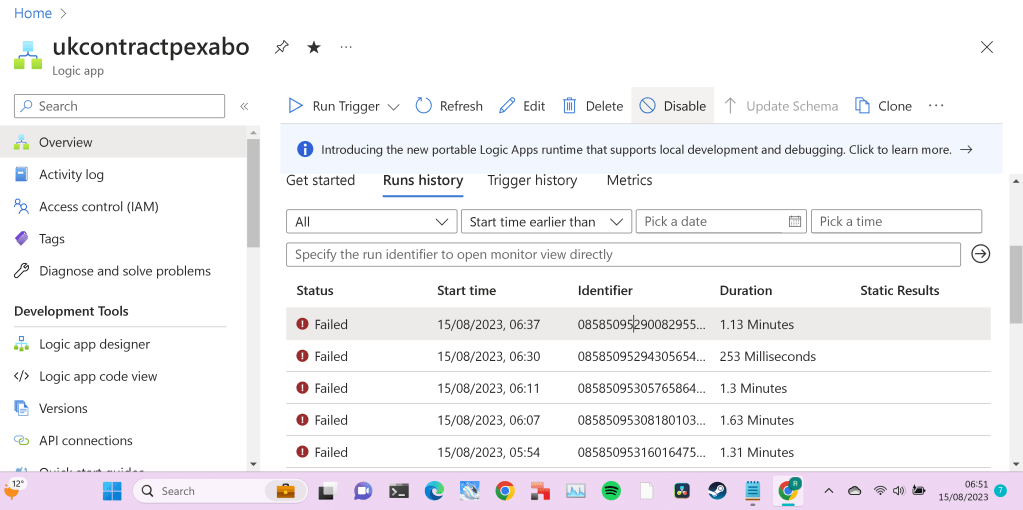Click the Start time column header

(466, 291)
